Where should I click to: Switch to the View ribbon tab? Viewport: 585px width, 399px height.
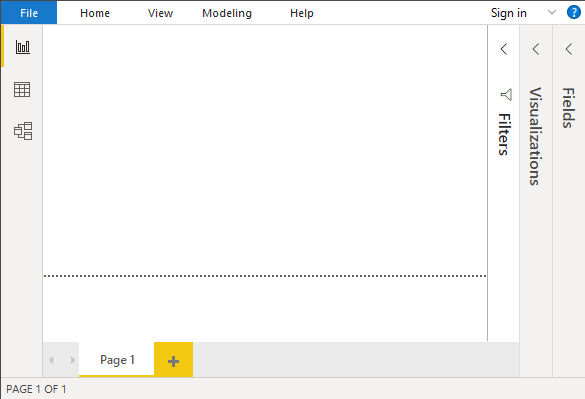click(x=160, y=13)
